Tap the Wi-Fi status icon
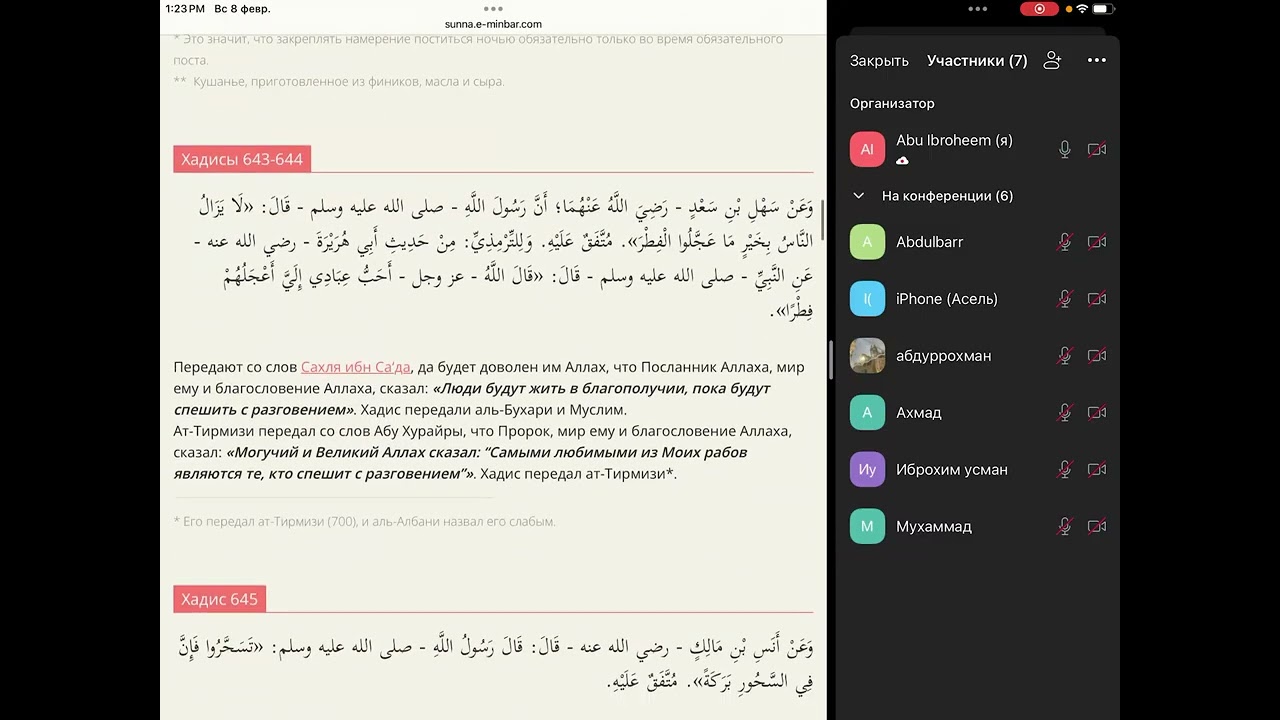The image size is (1280, 720). click(x=1082, y=9)
